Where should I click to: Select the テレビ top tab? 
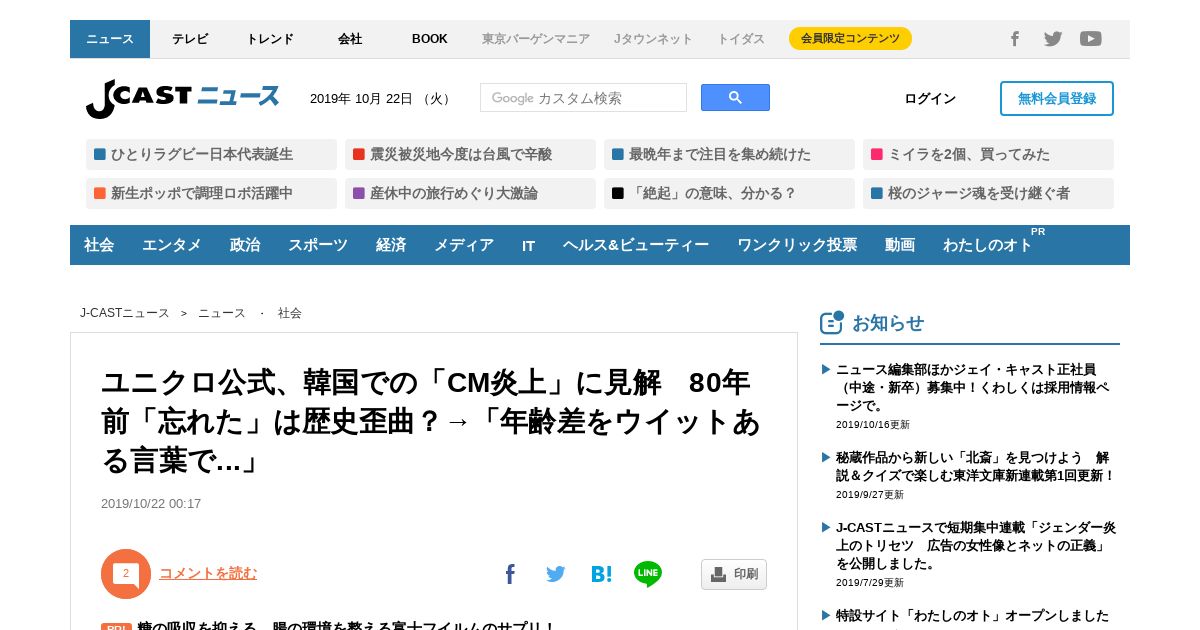[x=190, y=39]
